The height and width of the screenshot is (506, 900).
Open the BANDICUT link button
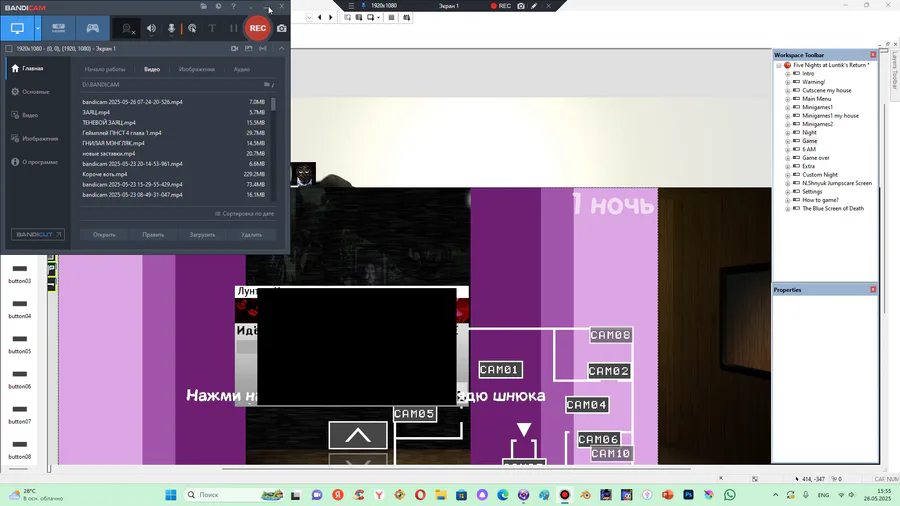point(38,235)
